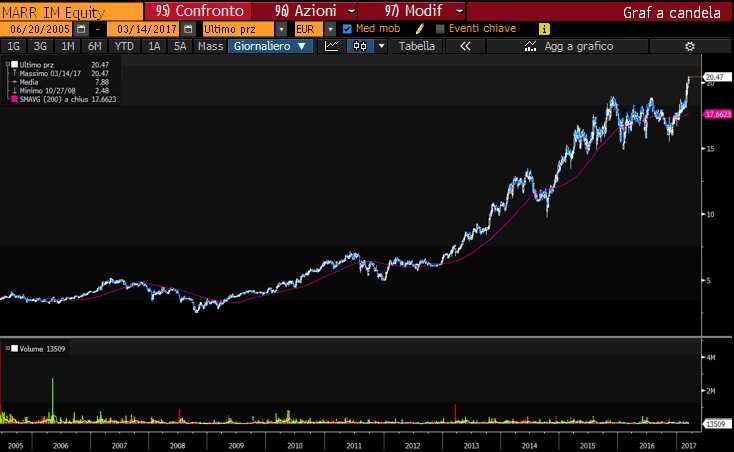Toggle the Med mob checkbox
Image resolution: width=734 pixels, height=452 pixels.
pyautogui.click(x=347, y=29)
